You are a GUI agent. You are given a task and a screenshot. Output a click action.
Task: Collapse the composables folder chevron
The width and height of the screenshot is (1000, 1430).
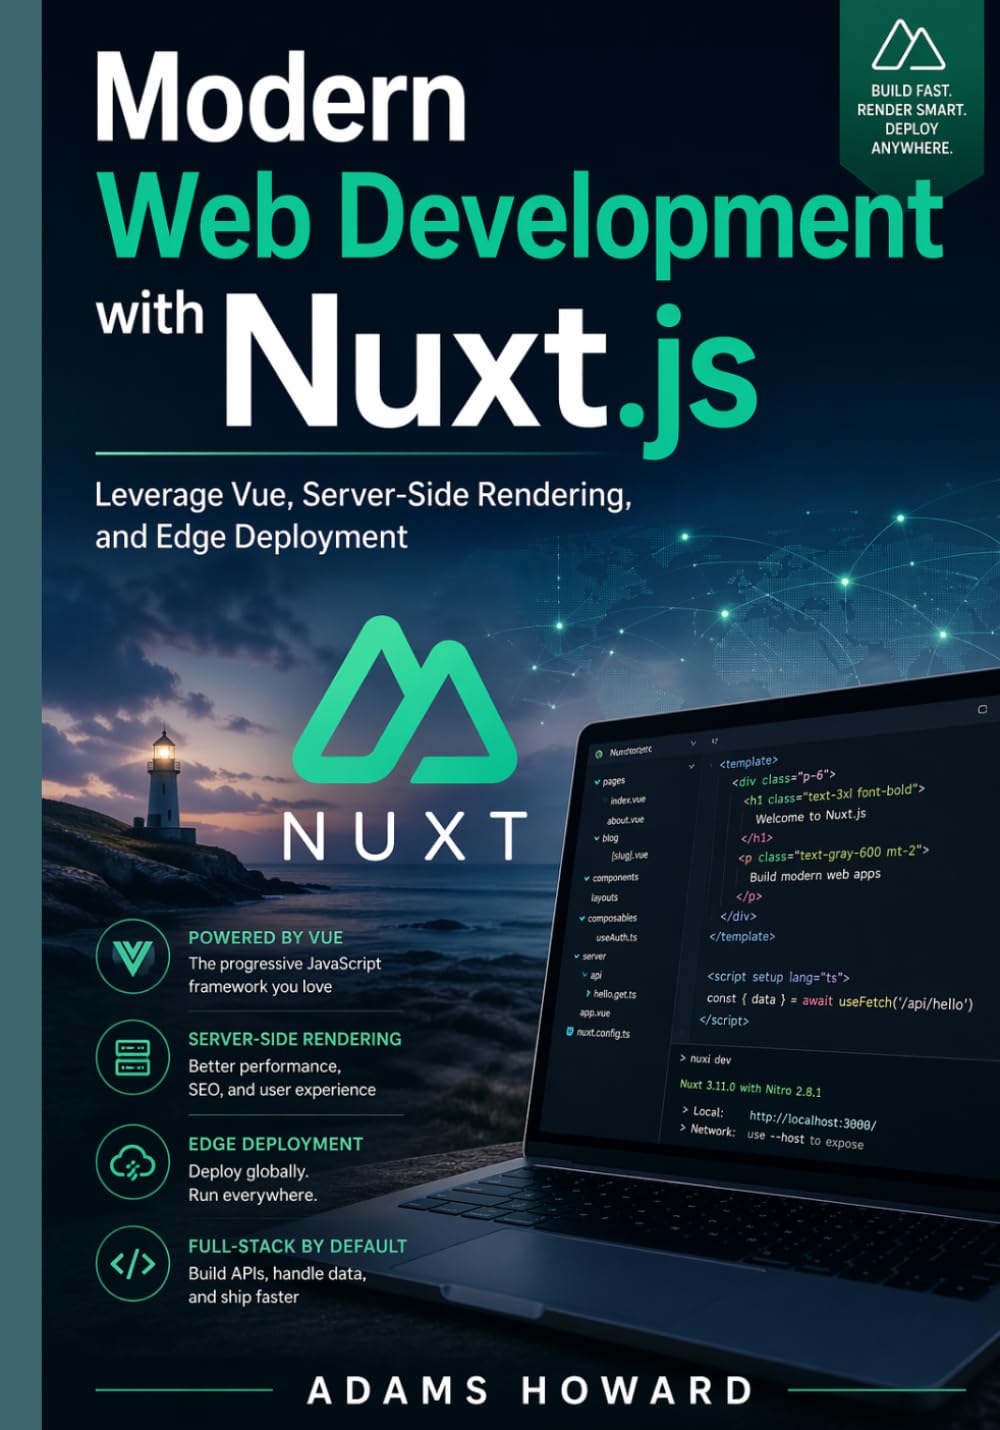(x=581, y=917)
